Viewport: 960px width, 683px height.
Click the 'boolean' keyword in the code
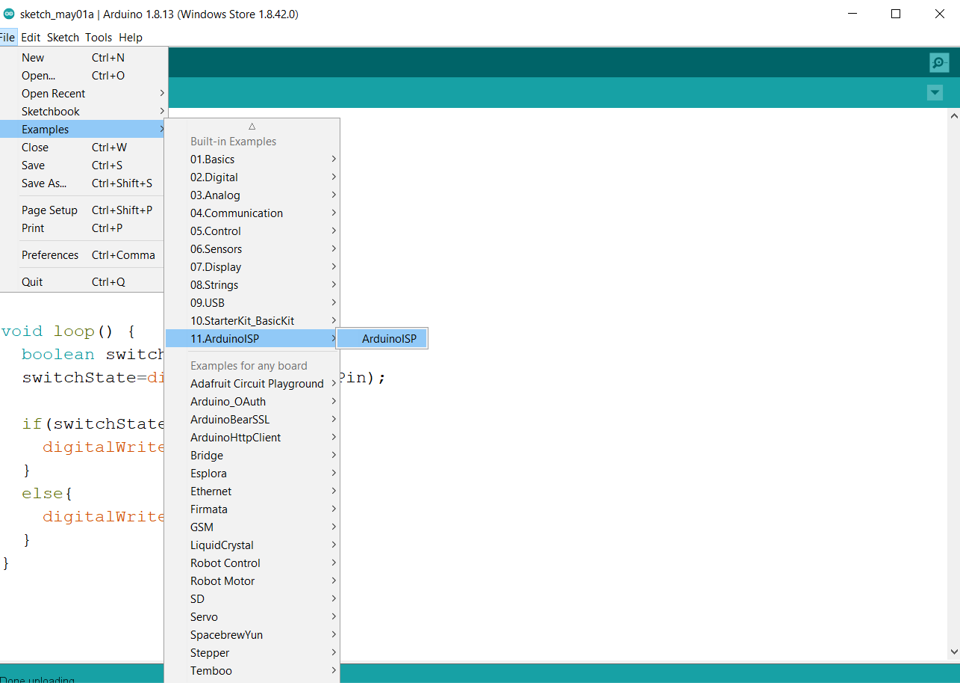click(x=58, y=355)
